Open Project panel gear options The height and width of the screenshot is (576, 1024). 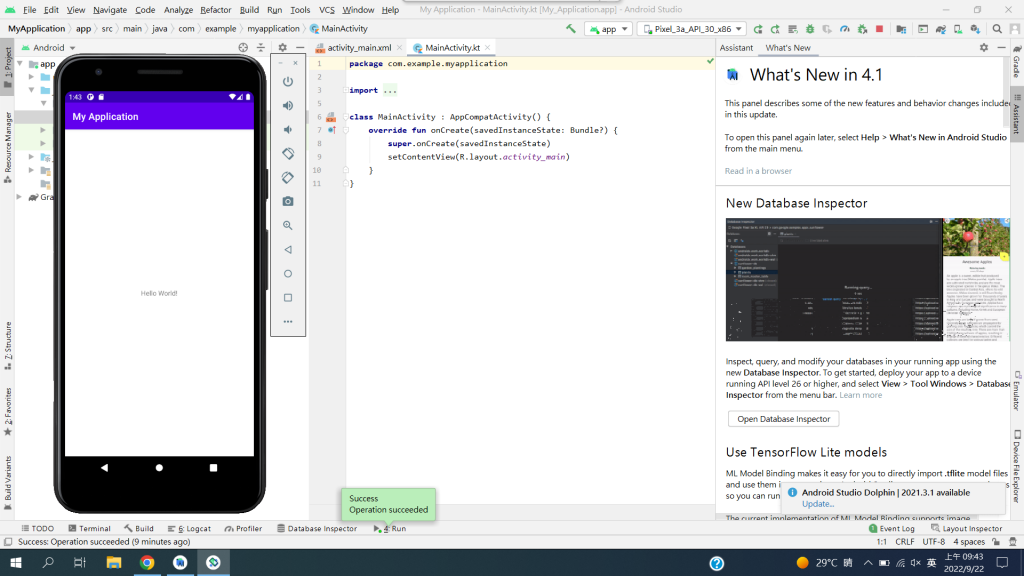(282, 48)
